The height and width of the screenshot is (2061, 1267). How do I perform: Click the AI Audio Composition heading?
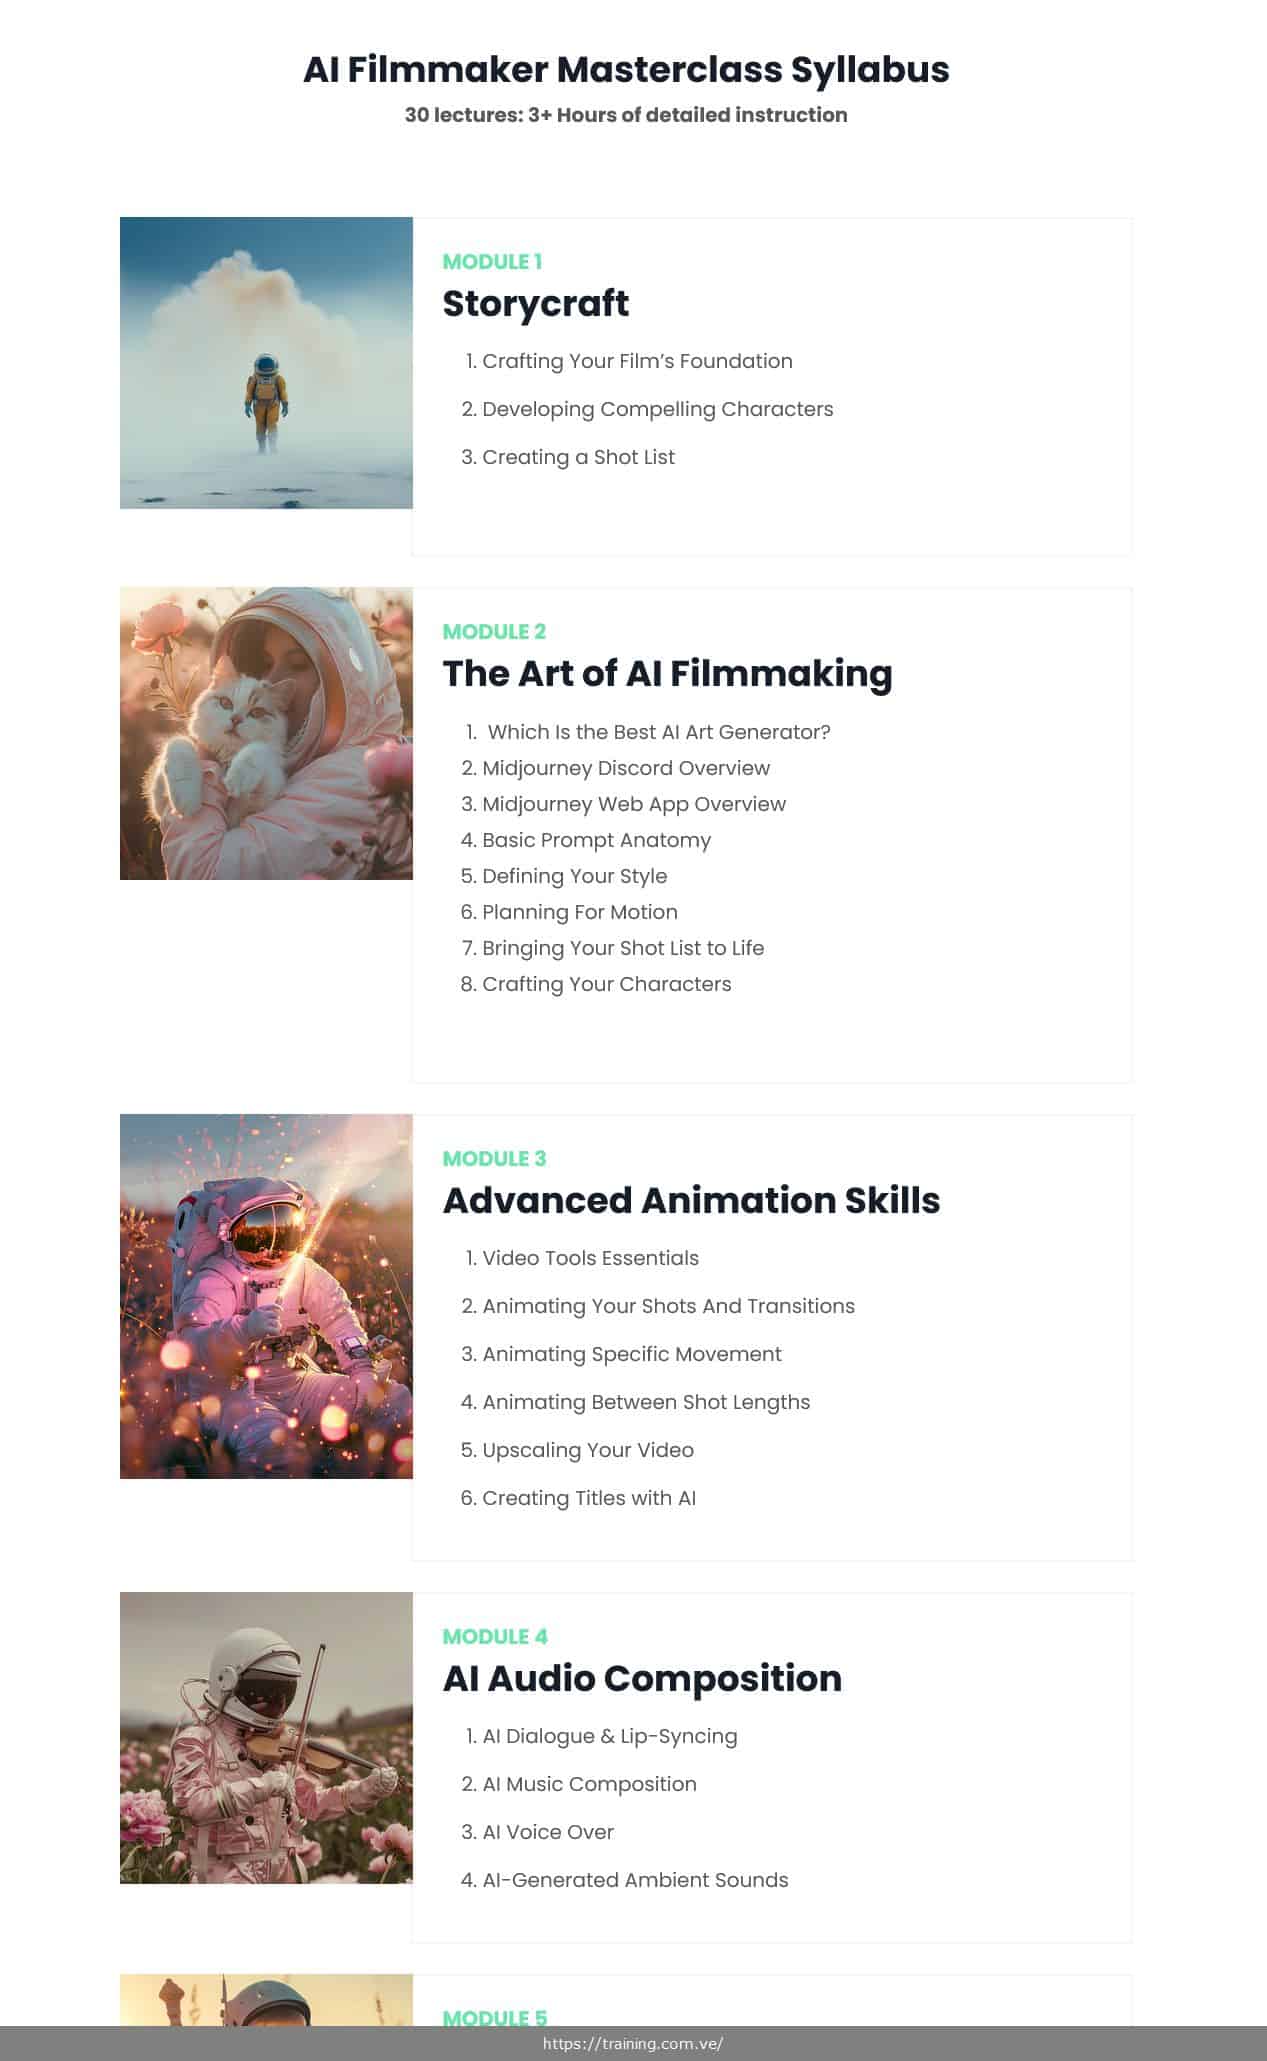tap(642, 1679)
